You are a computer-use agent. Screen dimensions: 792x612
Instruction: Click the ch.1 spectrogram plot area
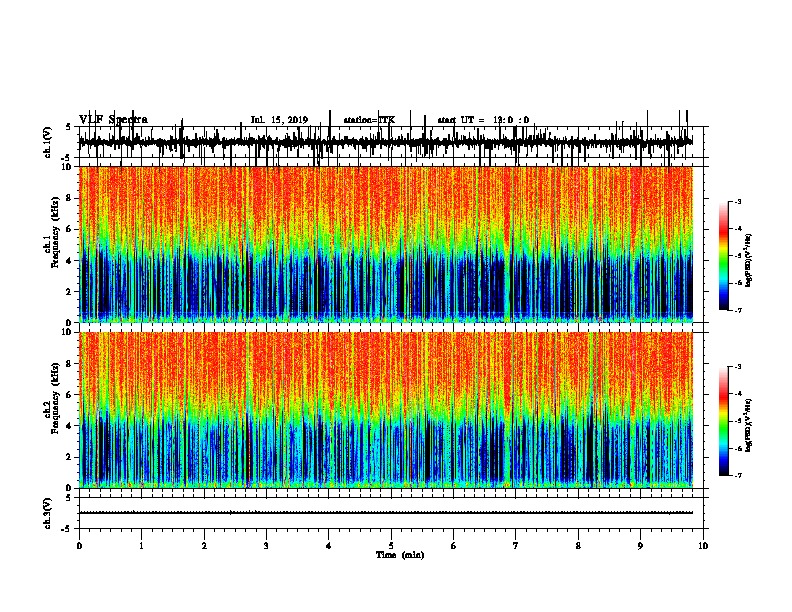(x=386, y=244)
